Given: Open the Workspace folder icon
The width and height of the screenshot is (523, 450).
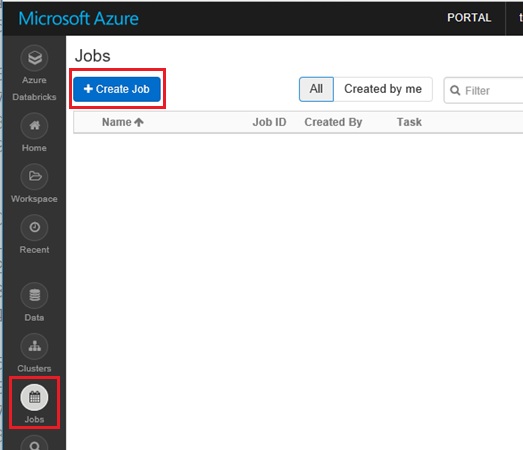Looking at the screenshot, I should click(34, 176).
